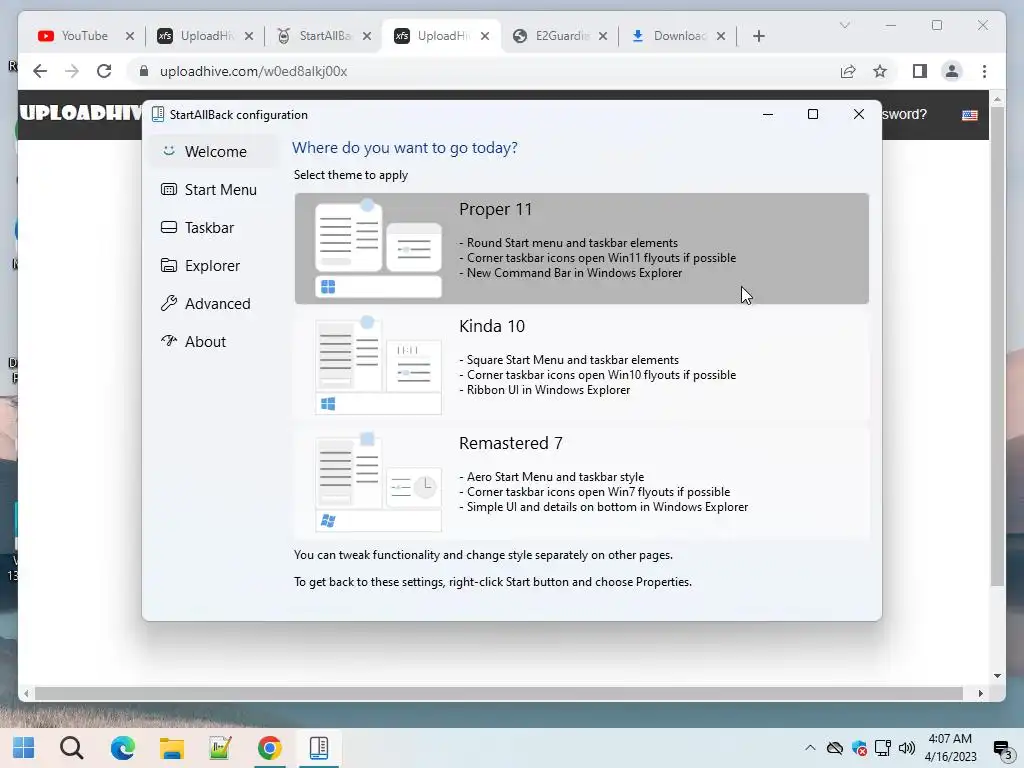Toggle Chrome side panel icon

(x=920, y=71)
